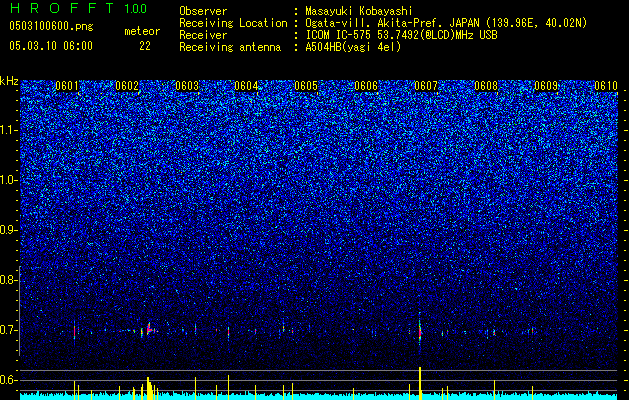Click the yellow spike cluster after 0602 in level graph
Image resolution: width=629 pixels, height=400 pixels.
[149, 388]
